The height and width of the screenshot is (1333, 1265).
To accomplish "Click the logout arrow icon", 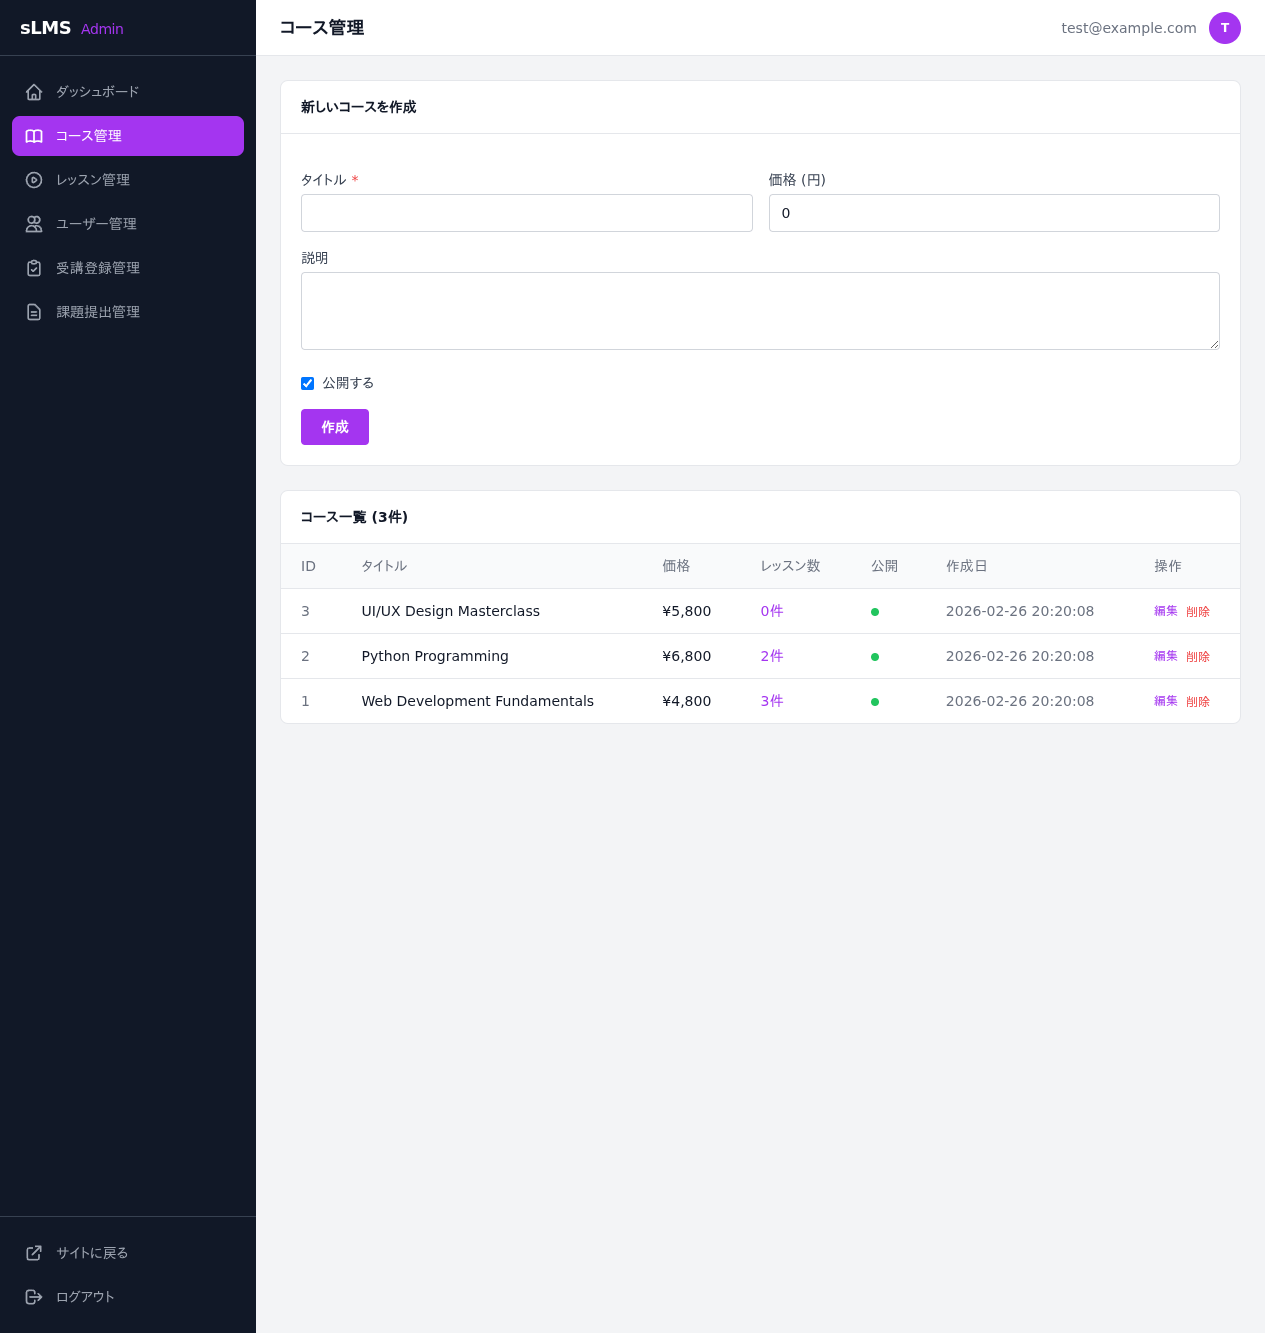I will (x=34, y=1297).
